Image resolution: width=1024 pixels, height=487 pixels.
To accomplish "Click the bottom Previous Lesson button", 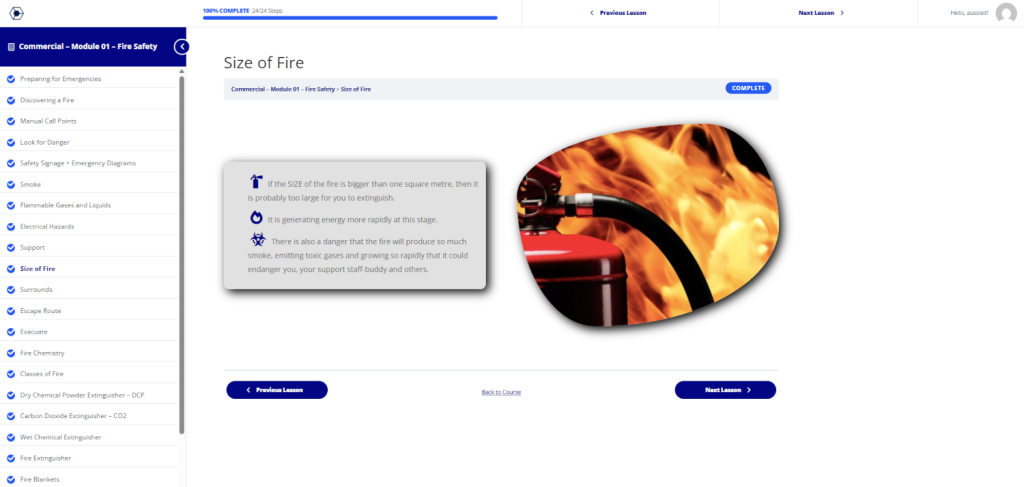I will [277, 390].
